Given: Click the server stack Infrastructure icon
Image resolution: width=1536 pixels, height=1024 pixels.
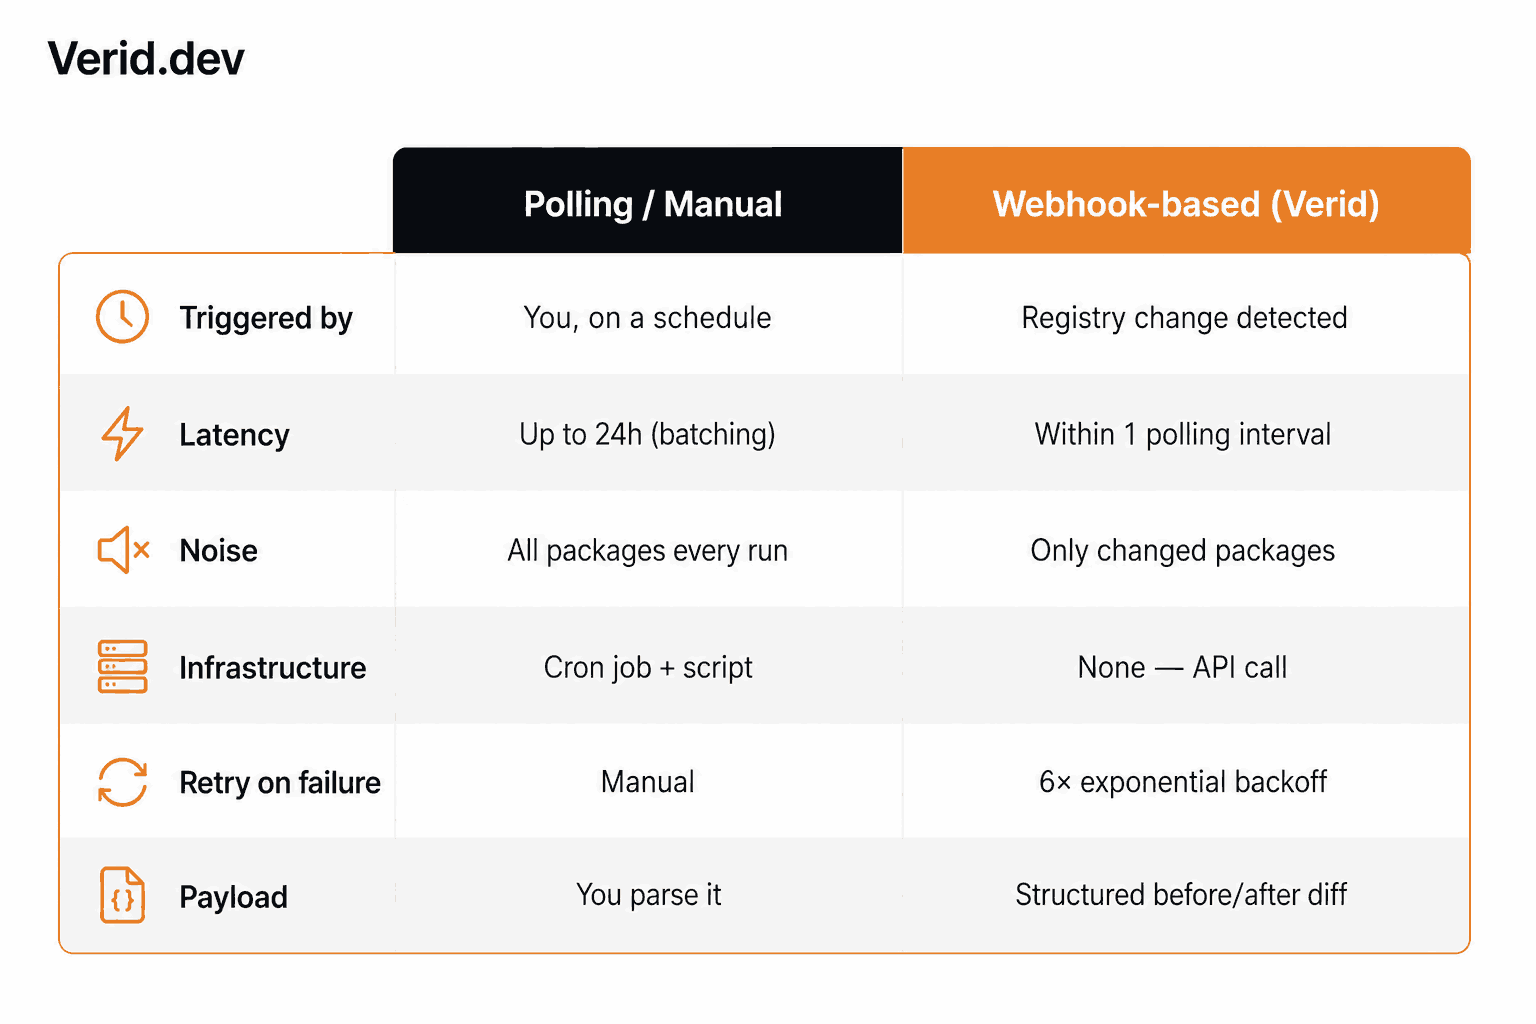Looking at the screenshot, I should (x=123, y=667).
